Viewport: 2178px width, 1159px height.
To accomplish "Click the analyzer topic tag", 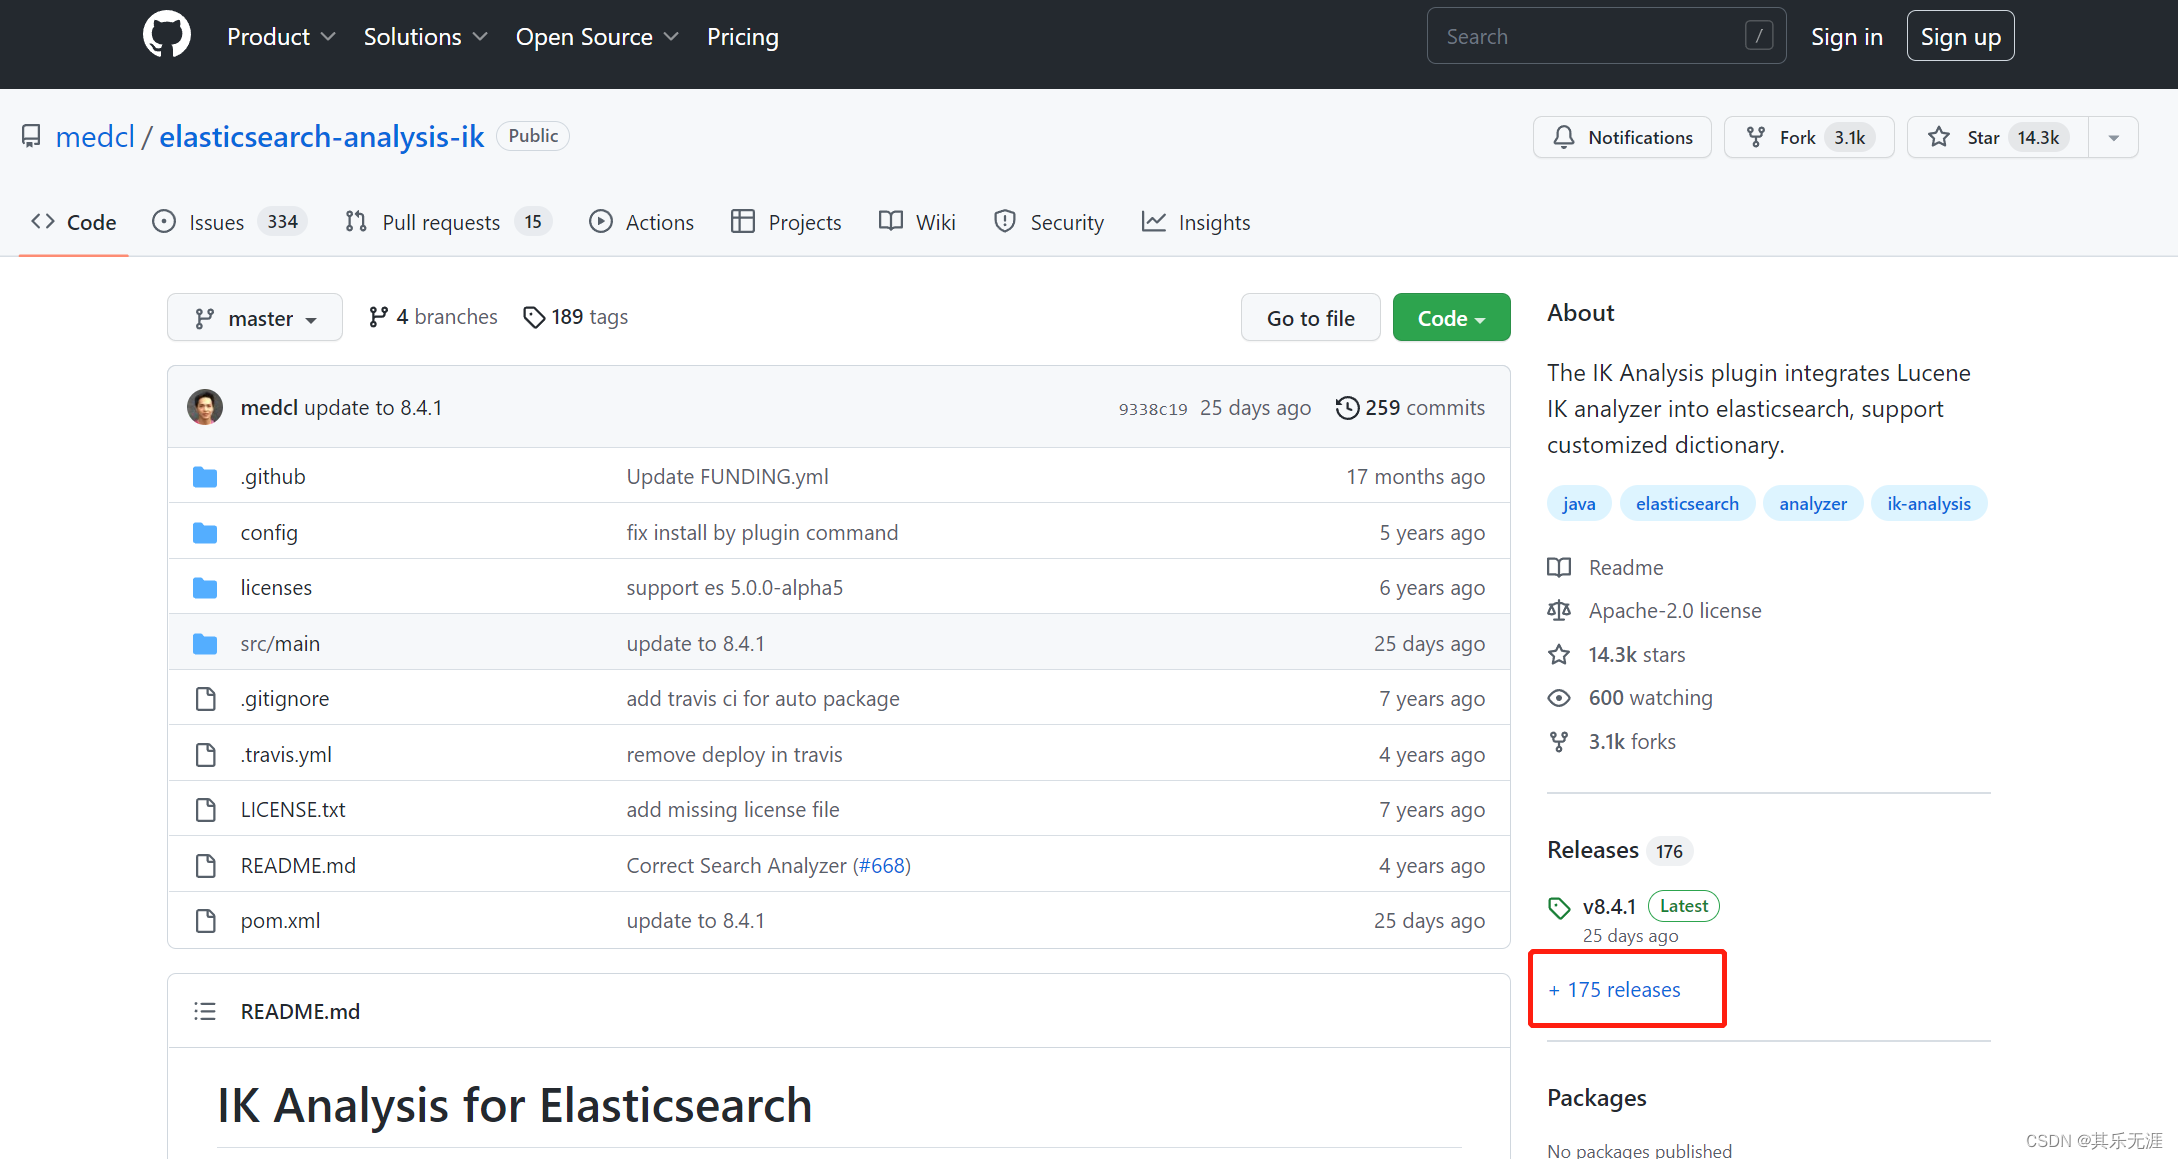I will pos(1812,504).
